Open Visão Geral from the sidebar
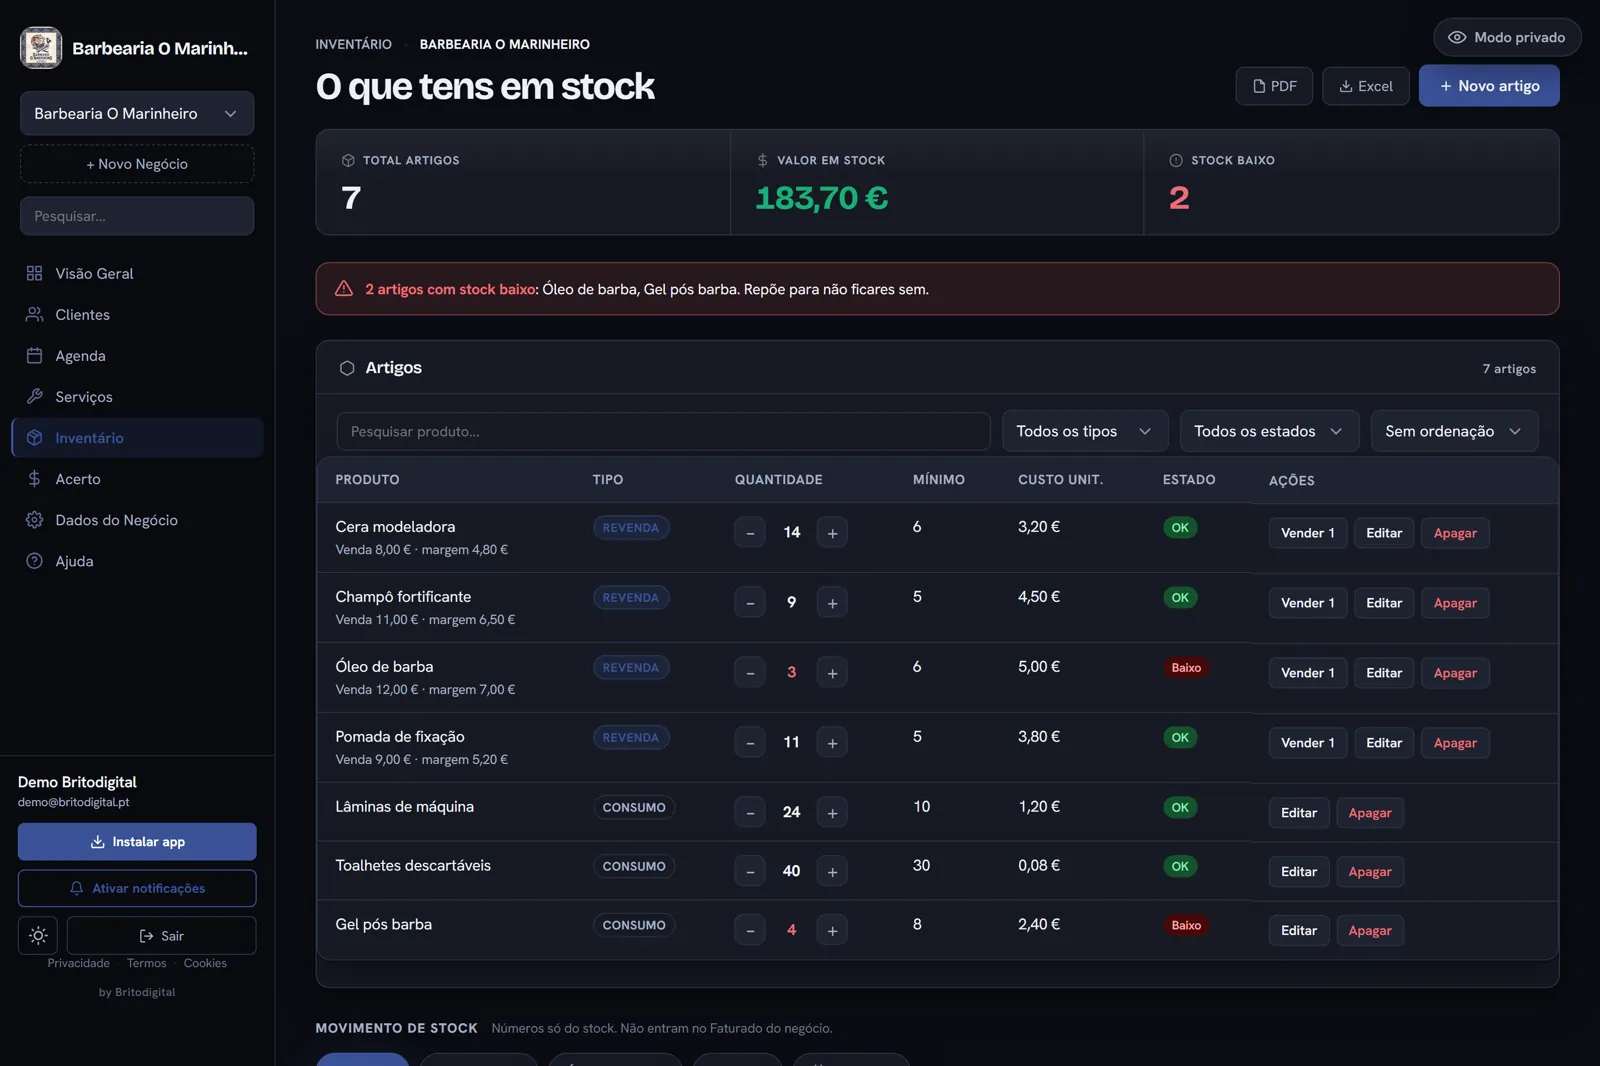 (x=137, y=273)
